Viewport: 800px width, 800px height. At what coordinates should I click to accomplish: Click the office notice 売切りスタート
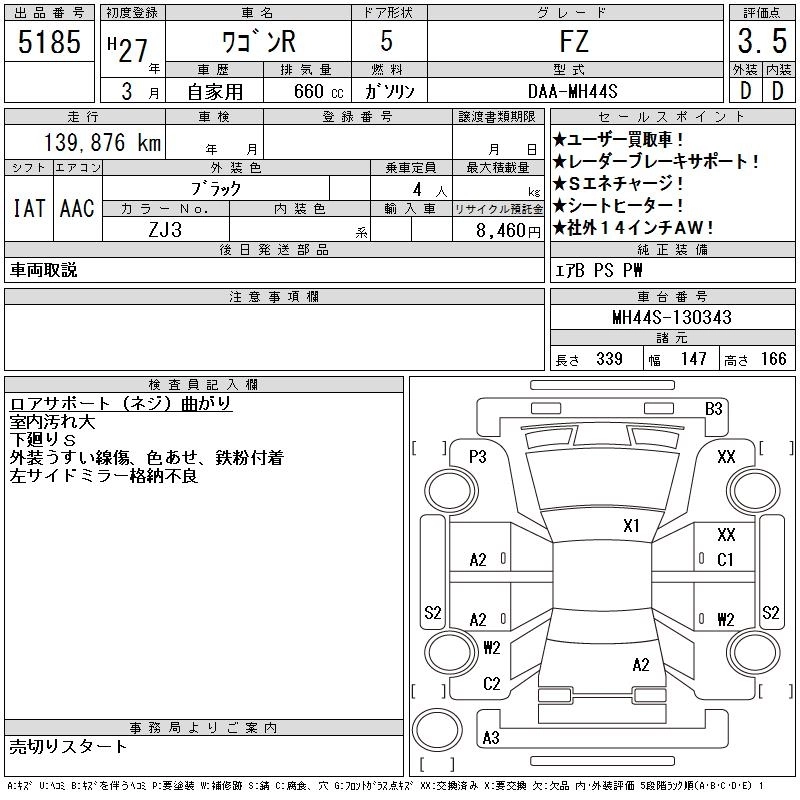(68, 747)
